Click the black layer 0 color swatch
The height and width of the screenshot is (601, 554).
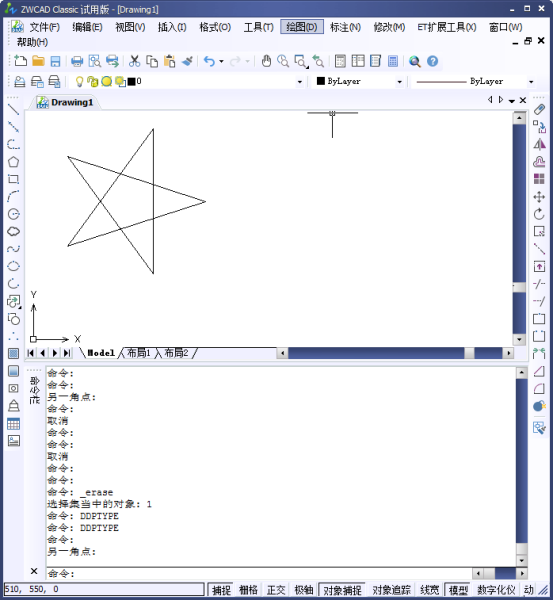(x=132, y=82)
